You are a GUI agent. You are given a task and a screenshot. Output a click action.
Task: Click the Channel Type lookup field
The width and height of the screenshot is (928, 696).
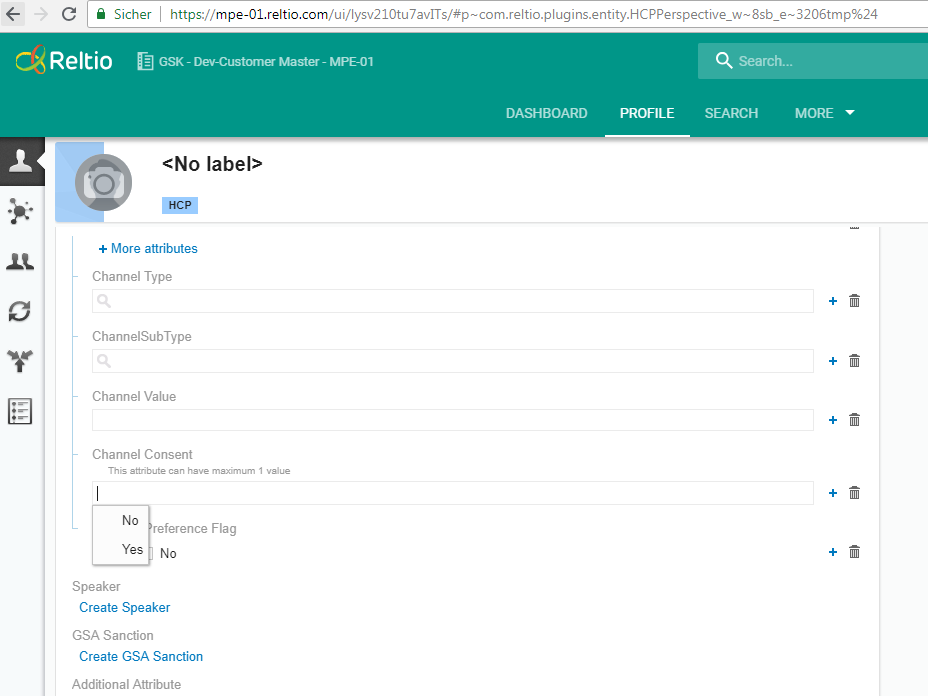tap(453, 301)
